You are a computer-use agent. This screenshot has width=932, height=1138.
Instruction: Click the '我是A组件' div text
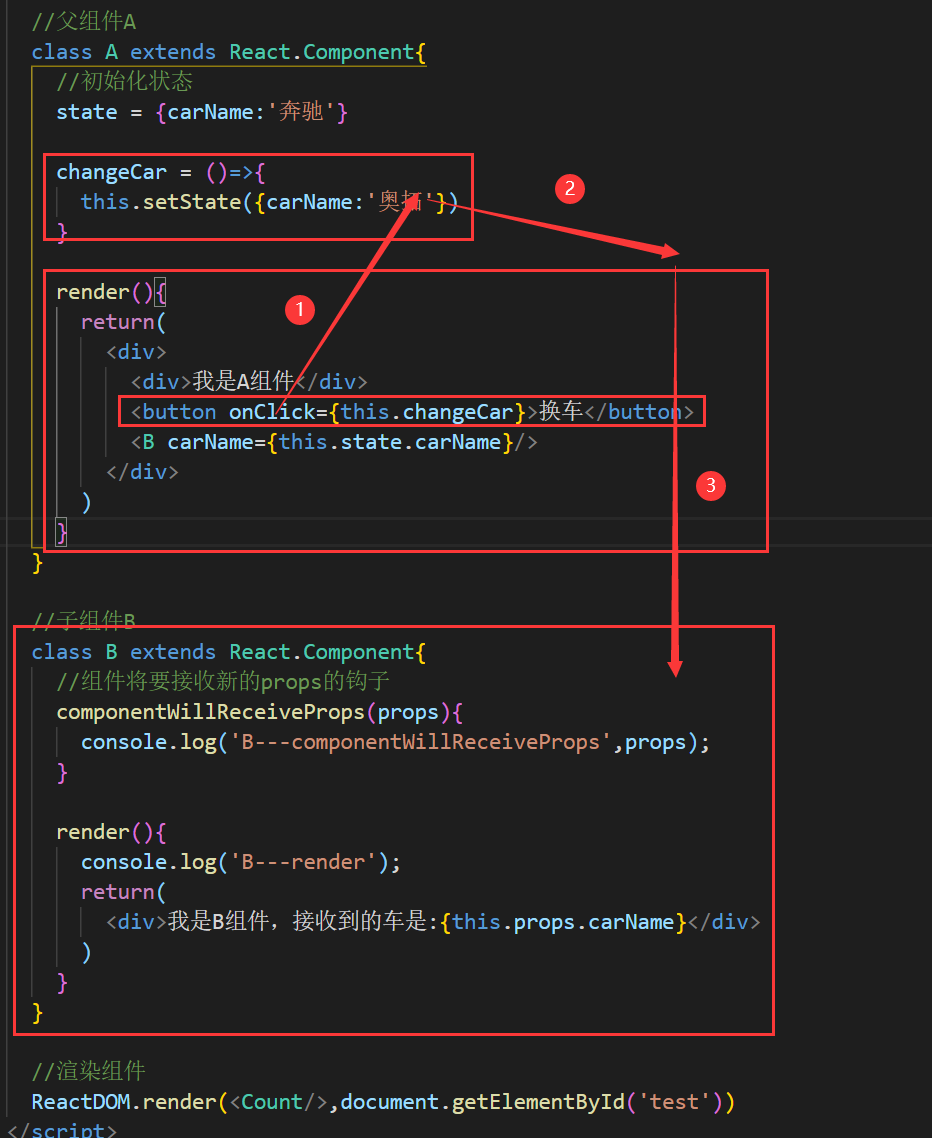click(243, 382)
